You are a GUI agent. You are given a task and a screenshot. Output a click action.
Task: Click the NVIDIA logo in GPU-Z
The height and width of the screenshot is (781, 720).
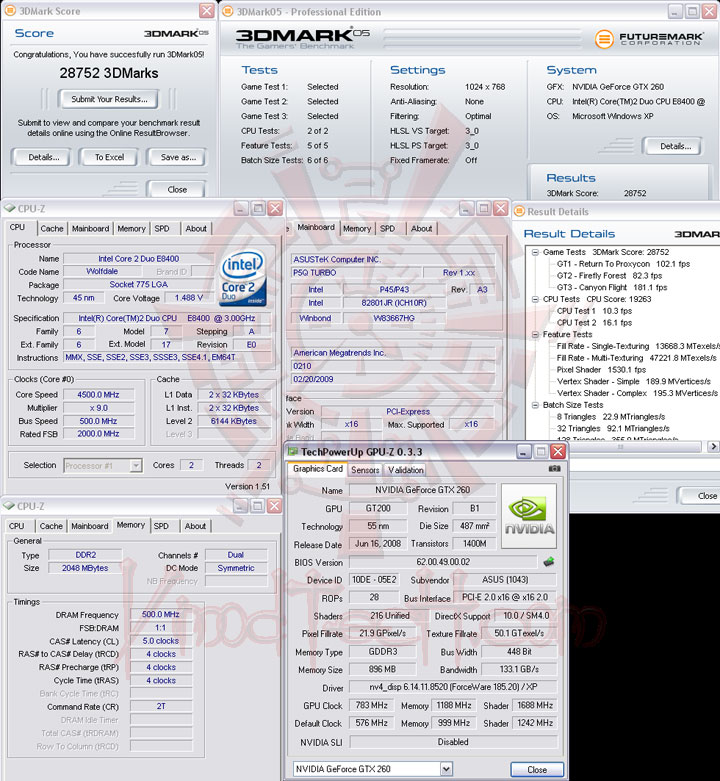[x=529, y=516]
